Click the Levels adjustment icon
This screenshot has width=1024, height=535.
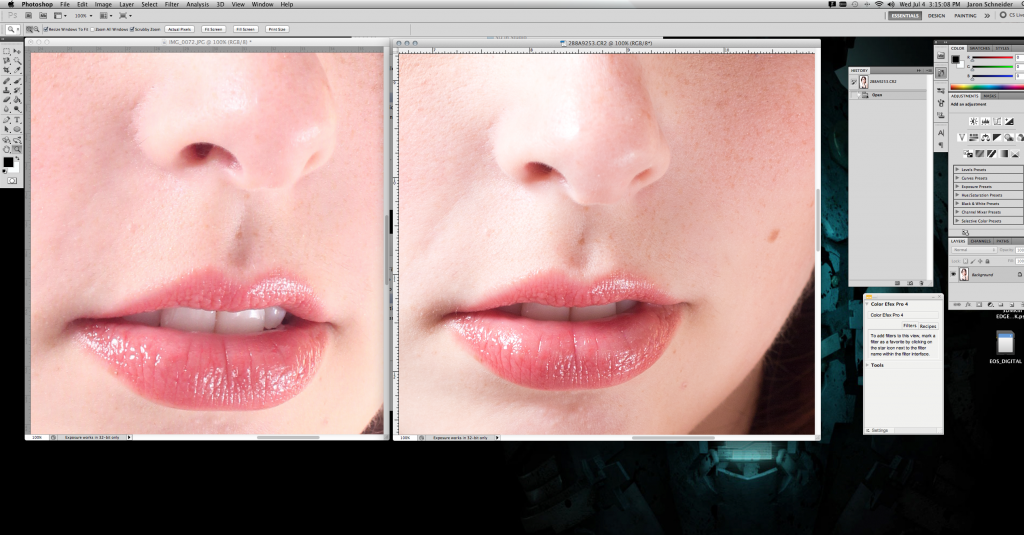(985, 122)
